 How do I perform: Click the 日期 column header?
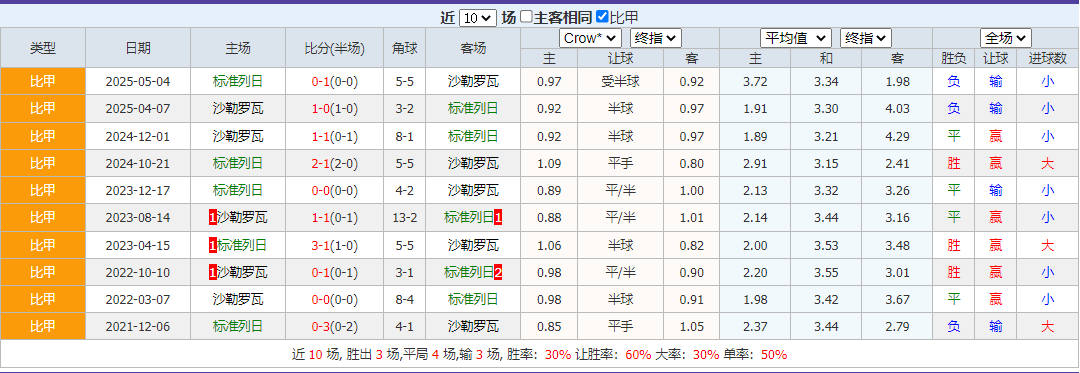tap(138, 47)
